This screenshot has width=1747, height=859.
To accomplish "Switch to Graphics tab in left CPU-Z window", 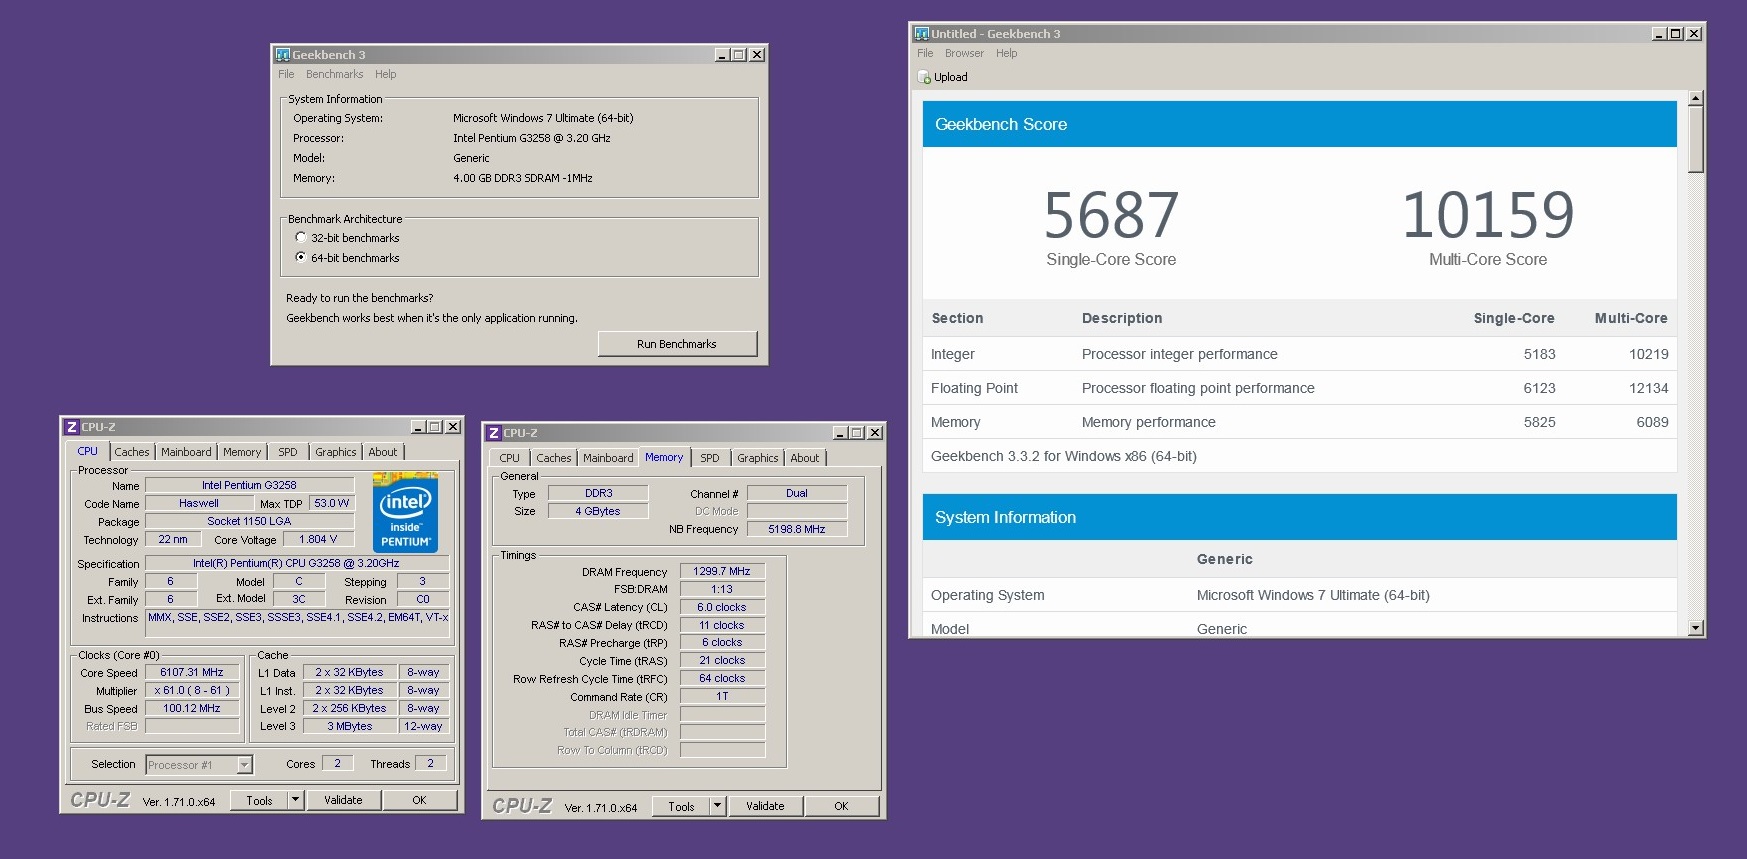I will (x=336, y=452).
